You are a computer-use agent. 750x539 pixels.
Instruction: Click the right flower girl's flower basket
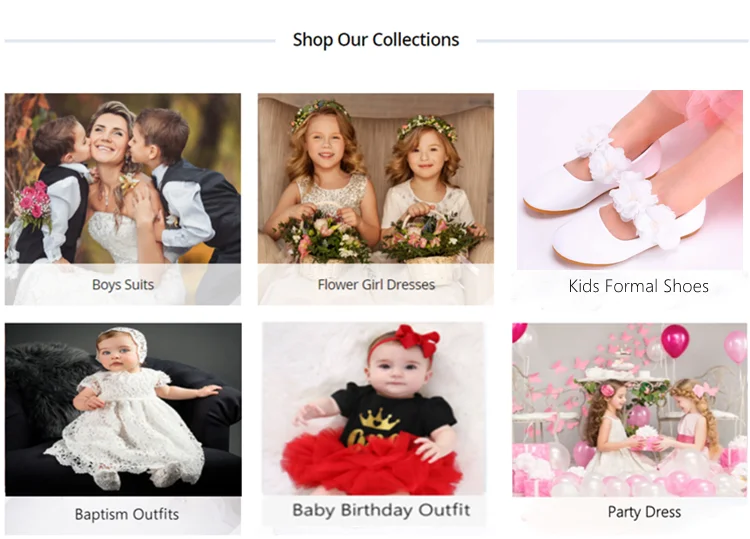[x=433, y=238]
